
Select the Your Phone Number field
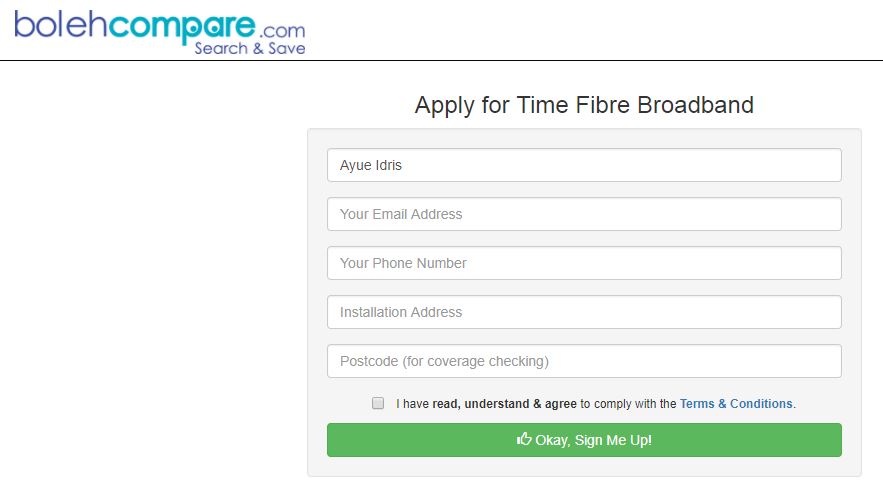(x=584, y=263)
